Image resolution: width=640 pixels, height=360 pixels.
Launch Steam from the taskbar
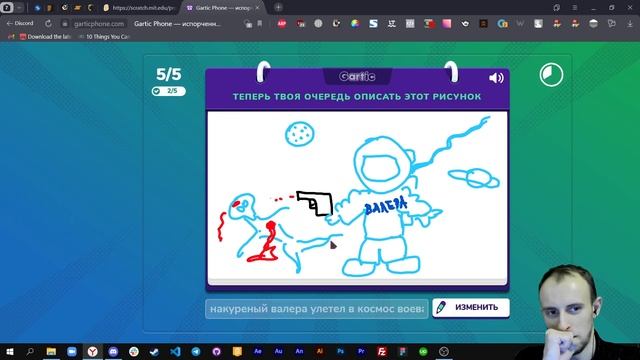[154, 351]
